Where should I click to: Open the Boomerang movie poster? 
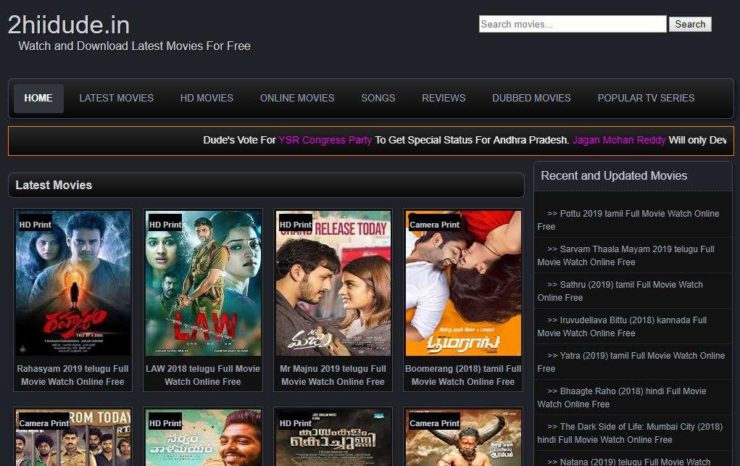(463, 283)
